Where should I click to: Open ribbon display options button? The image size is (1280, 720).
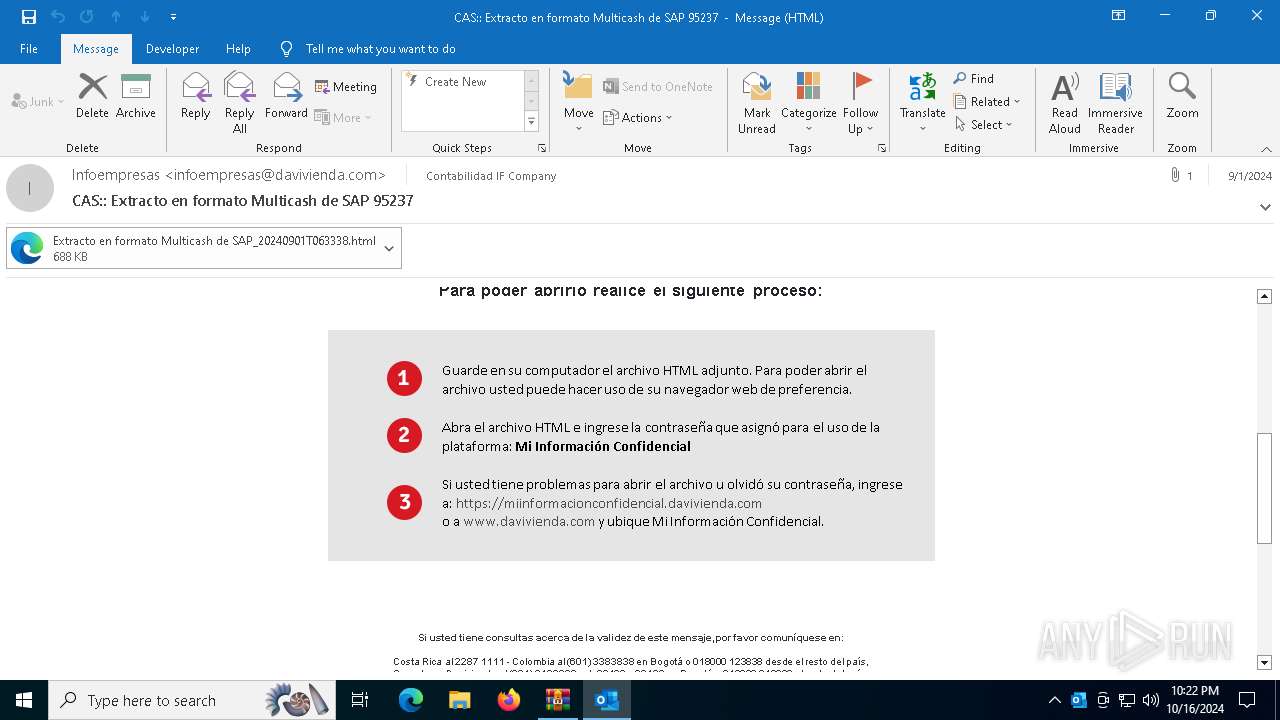coord(1119,16)
